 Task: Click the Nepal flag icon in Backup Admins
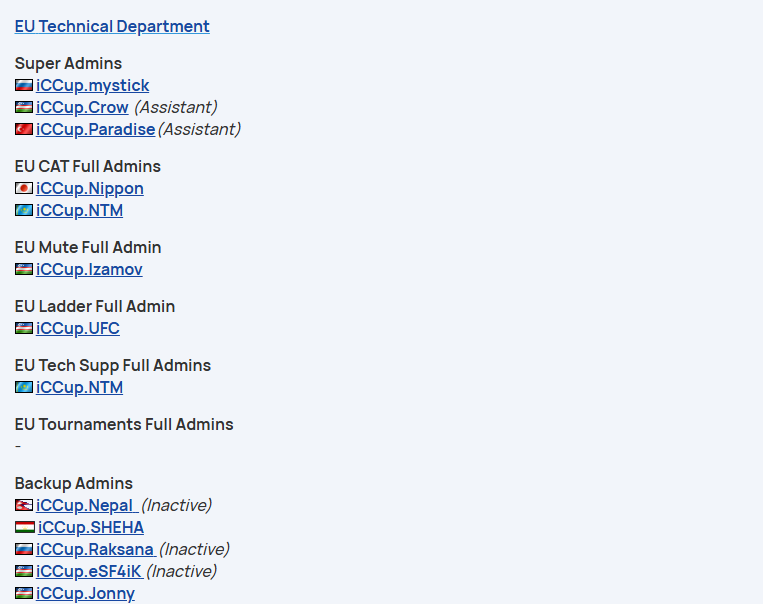24,505
